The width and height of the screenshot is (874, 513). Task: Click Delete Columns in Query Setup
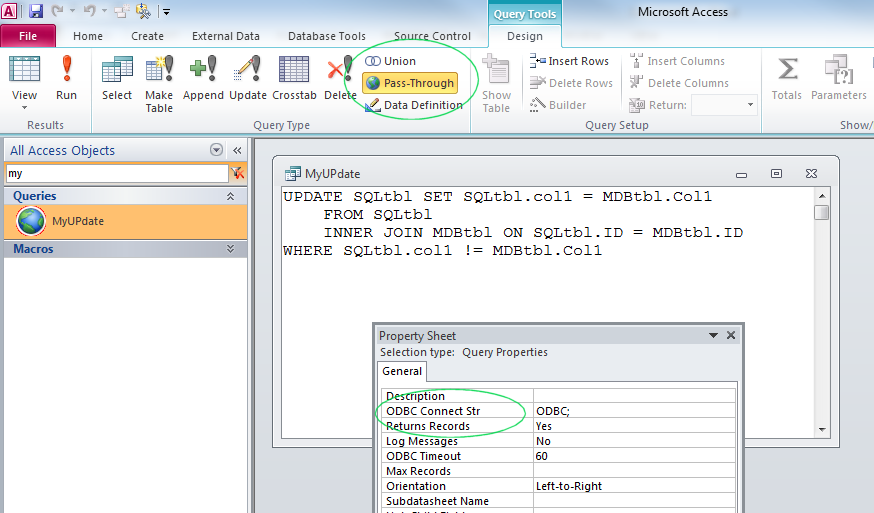click(679, 83)
